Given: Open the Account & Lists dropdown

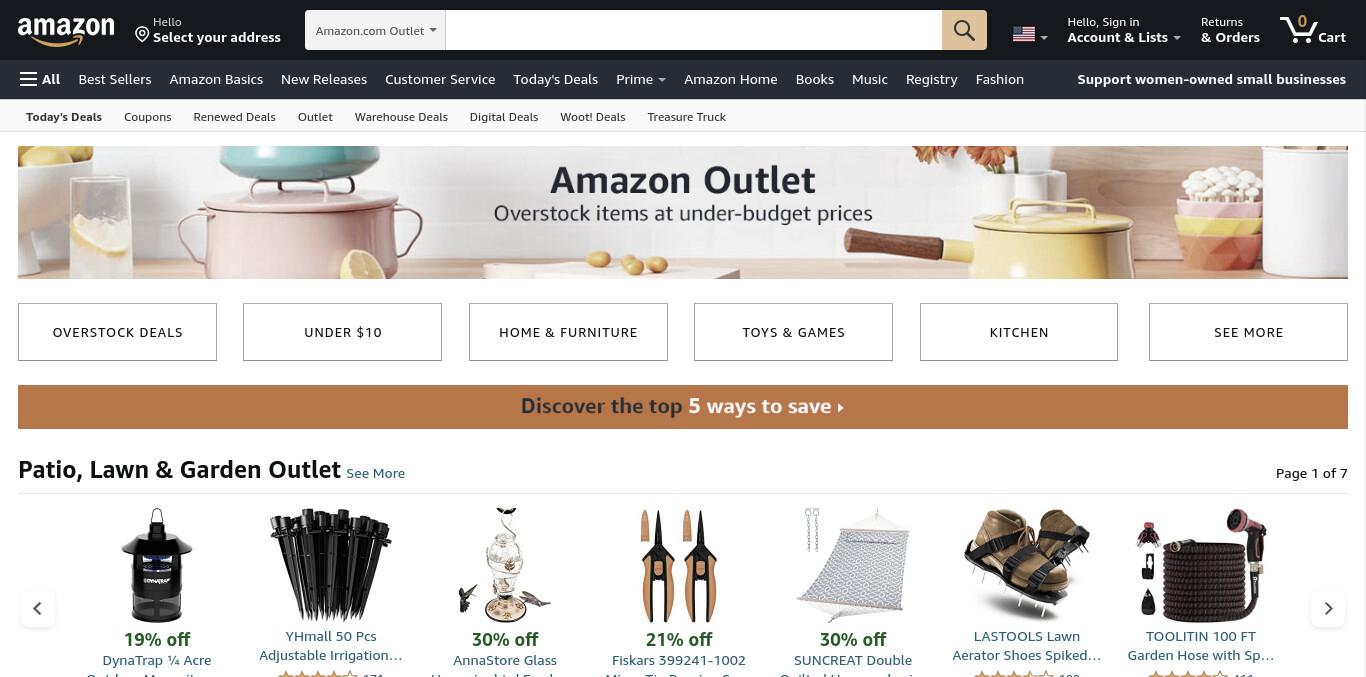Looking at the screenshot, I should pyautogui.click(x=1124, y=30).
